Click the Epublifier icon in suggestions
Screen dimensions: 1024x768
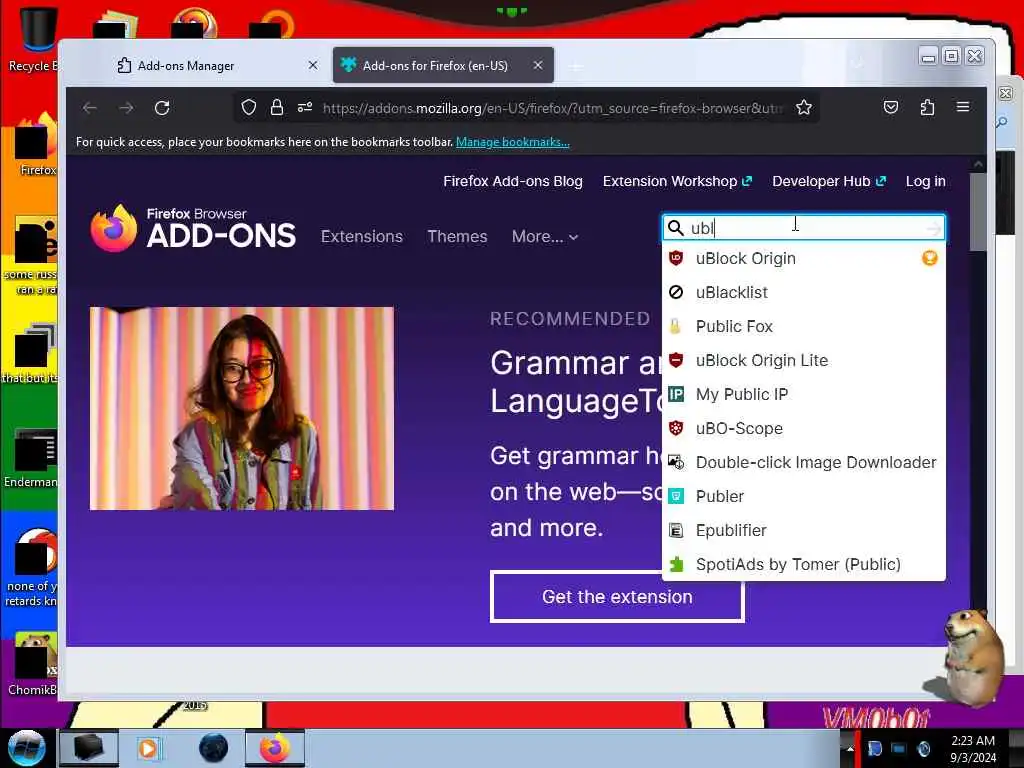[x=676, y=530]
